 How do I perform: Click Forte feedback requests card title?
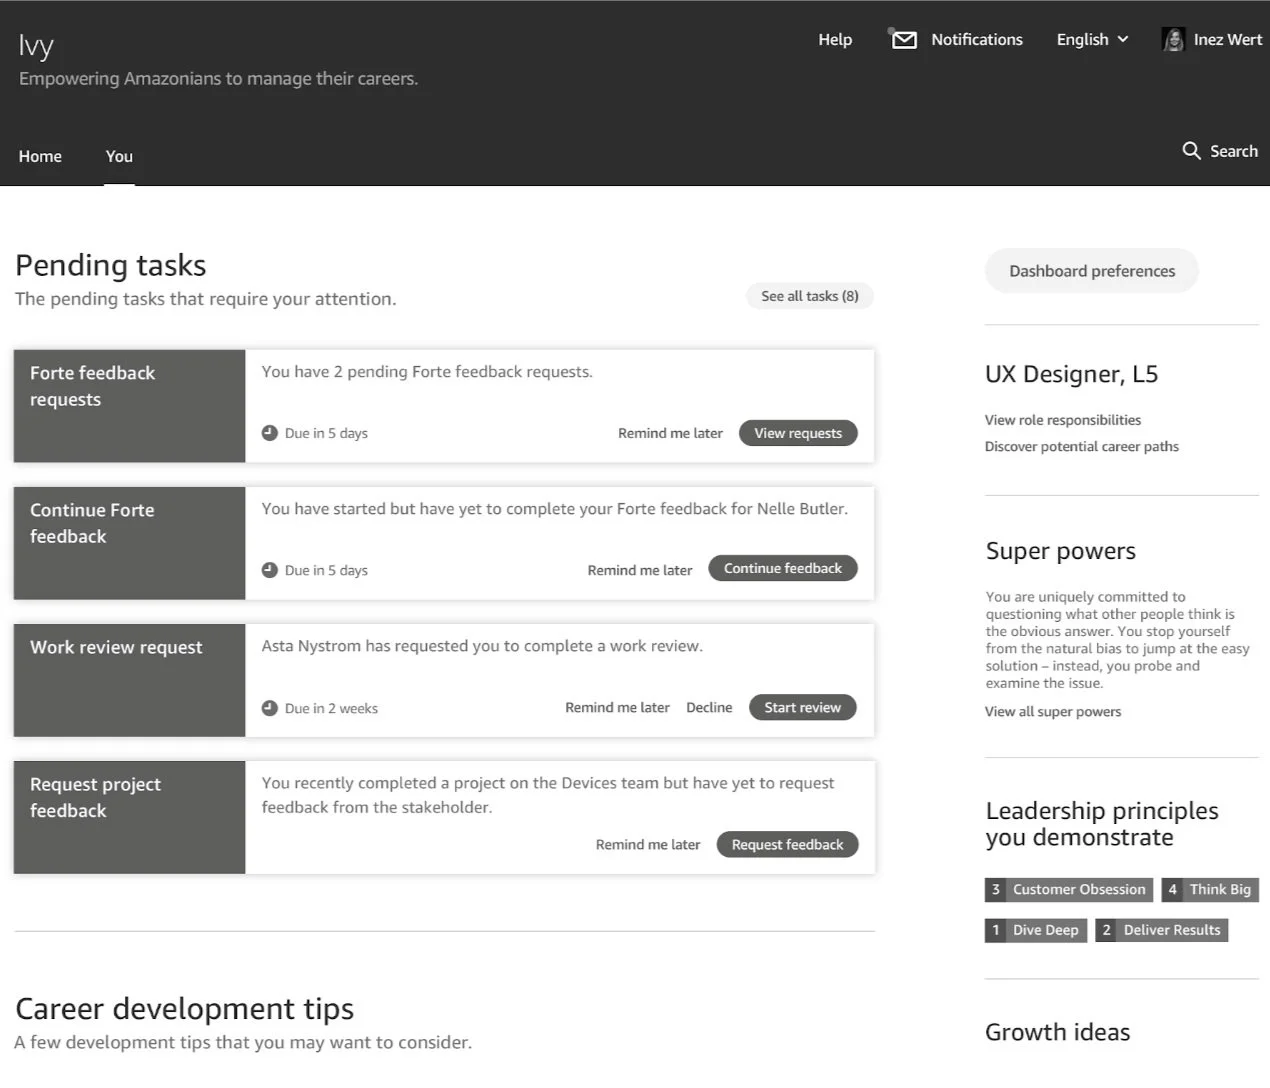point(92,386)
